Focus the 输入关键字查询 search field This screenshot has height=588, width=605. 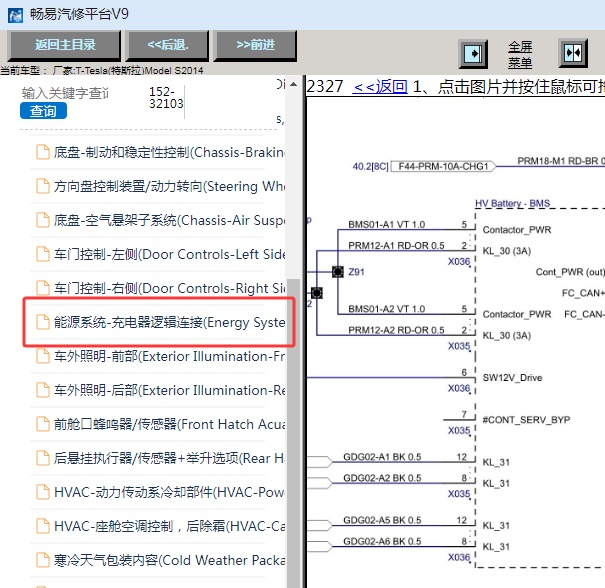pyautogui.click(x=66, y=93)
